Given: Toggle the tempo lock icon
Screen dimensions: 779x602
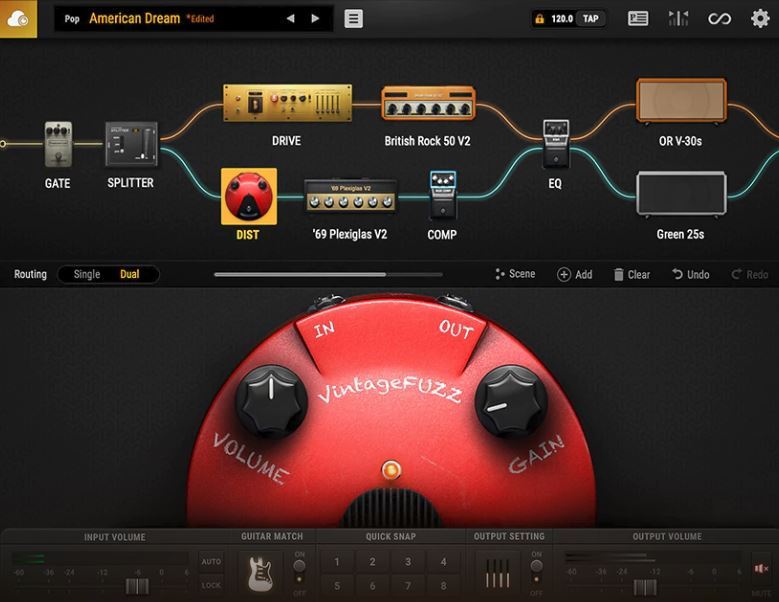Looking at the screenshot, I should [x=539, y=19].
